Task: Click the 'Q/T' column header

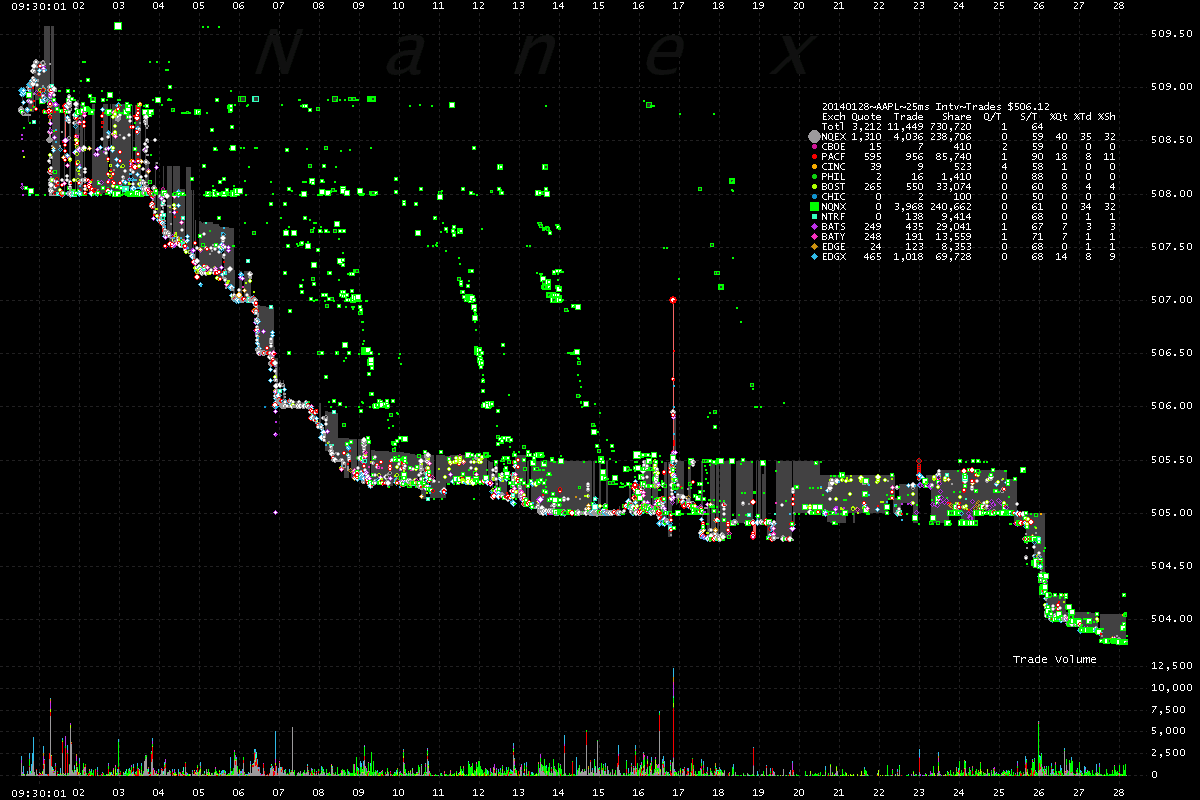Action: [x=993, y=116]
